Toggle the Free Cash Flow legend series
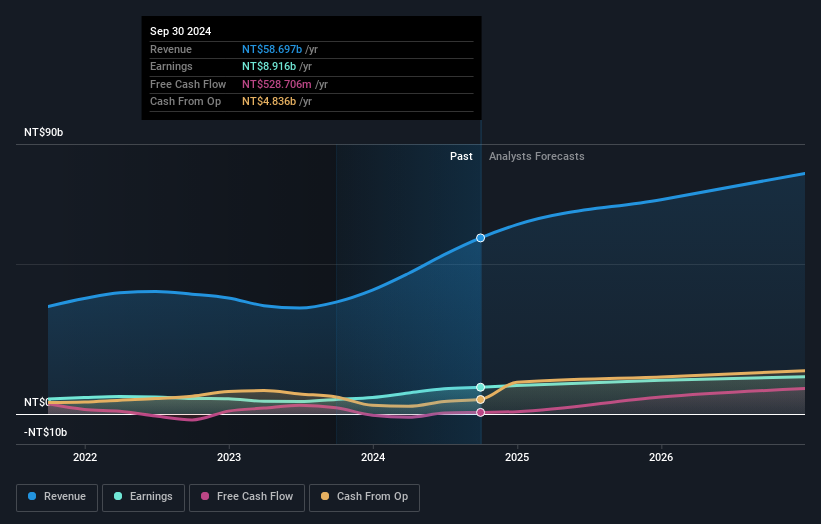The height and width of the screenshot is (524, 821). click(x=247, y=497)
